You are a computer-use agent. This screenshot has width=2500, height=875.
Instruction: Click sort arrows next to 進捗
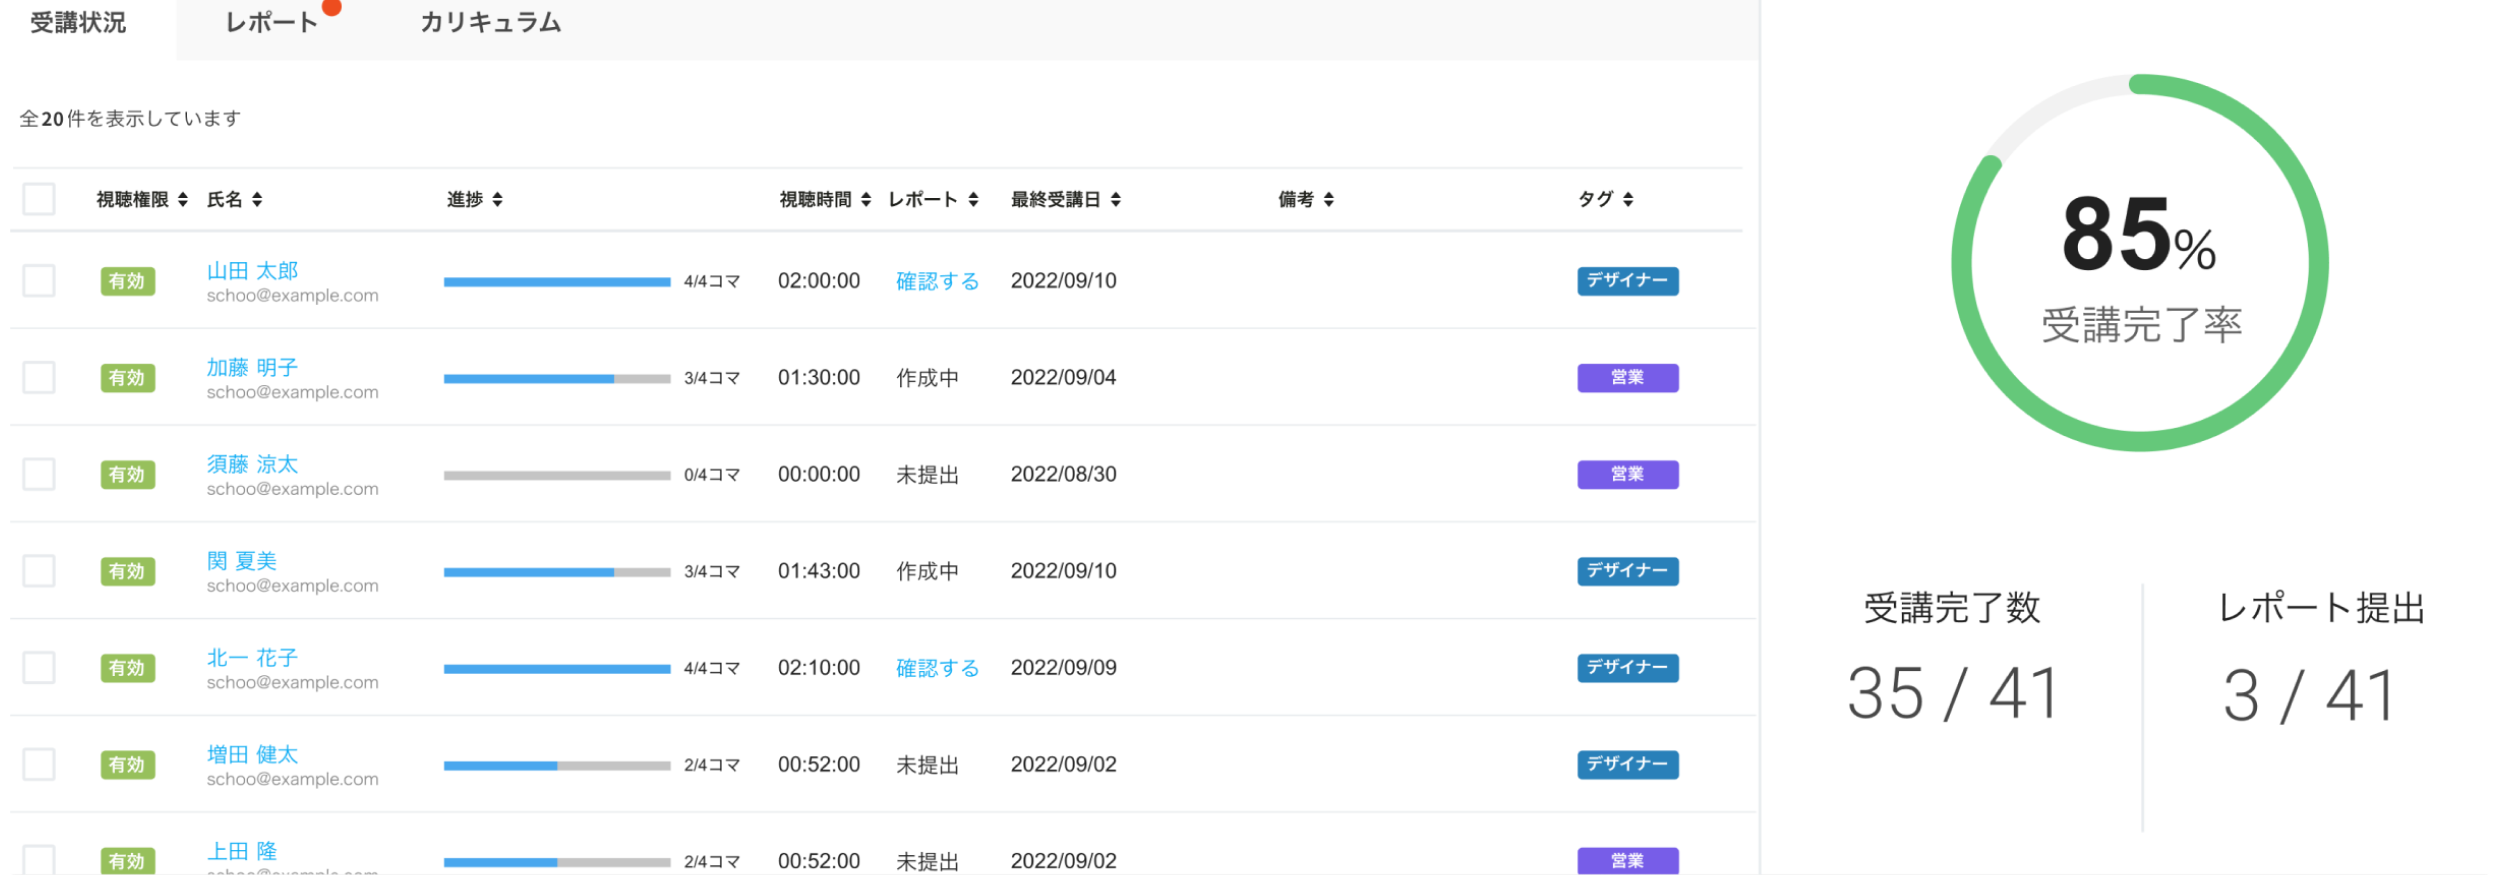497,200
